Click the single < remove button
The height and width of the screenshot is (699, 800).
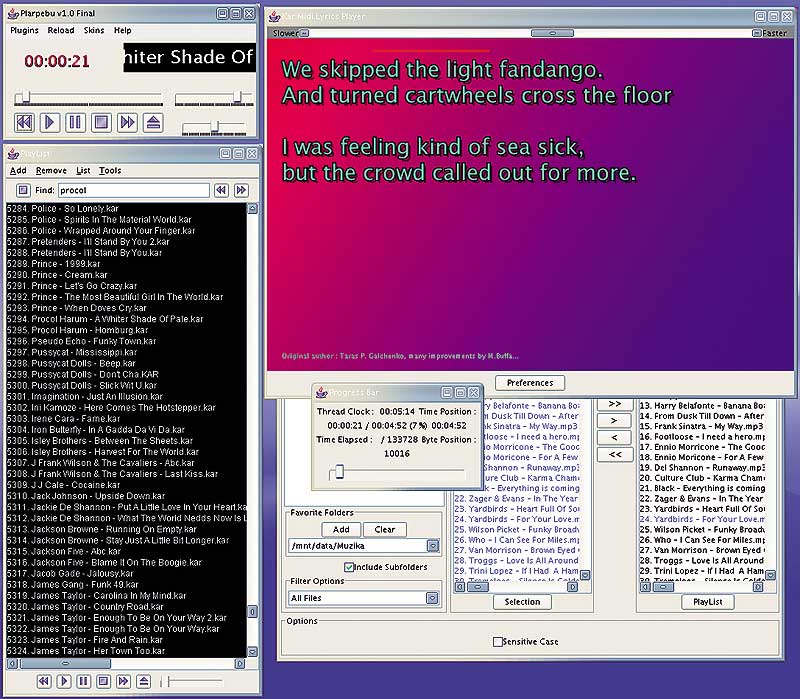click(x=615, y=438)
